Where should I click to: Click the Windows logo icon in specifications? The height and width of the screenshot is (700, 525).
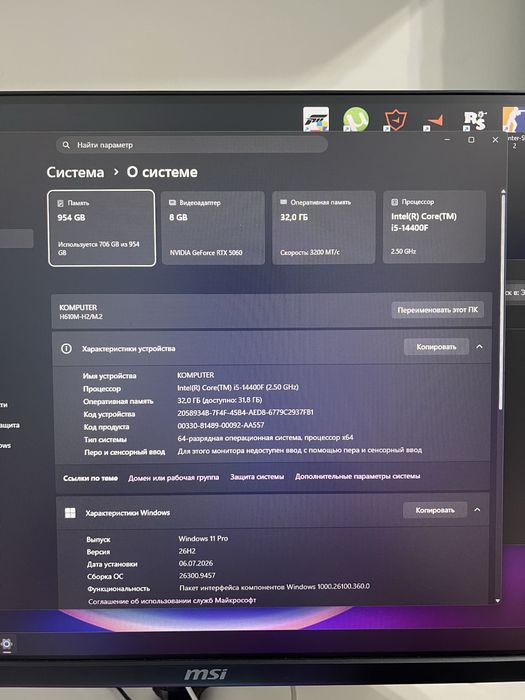pyautogui.click(x=70, y=513)
